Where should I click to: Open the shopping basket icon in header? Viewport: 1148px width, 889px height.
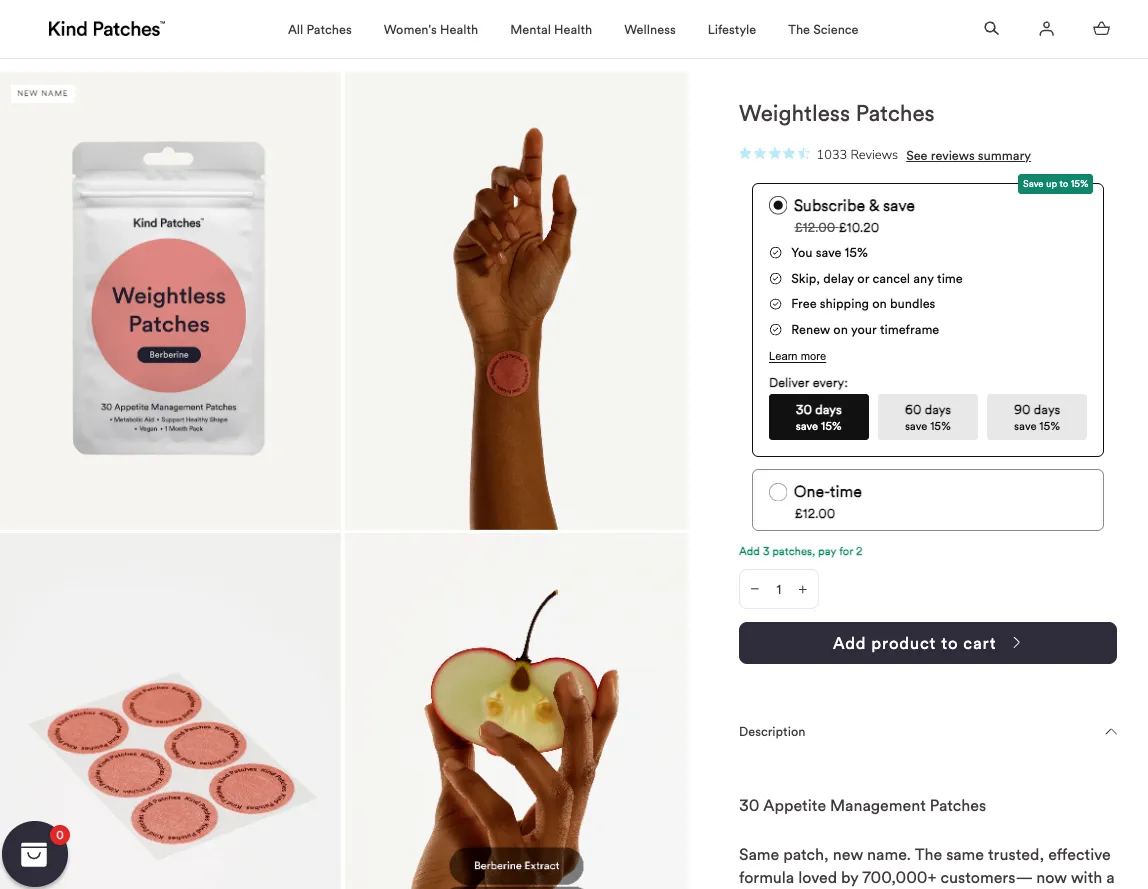[x=1101, y=29]
